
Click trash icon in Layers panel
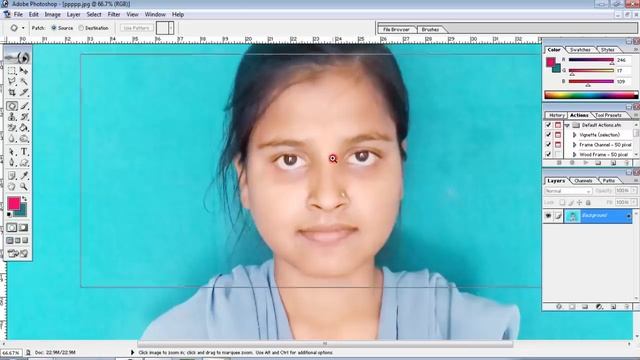(x=627, y=307)
